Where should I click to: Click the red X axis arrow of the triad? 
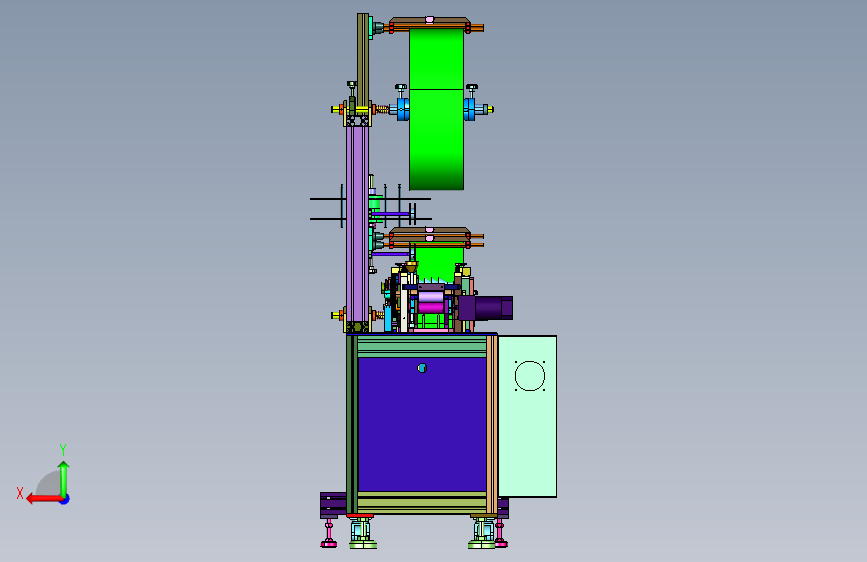pyautogui.click(x=43, y=499)
